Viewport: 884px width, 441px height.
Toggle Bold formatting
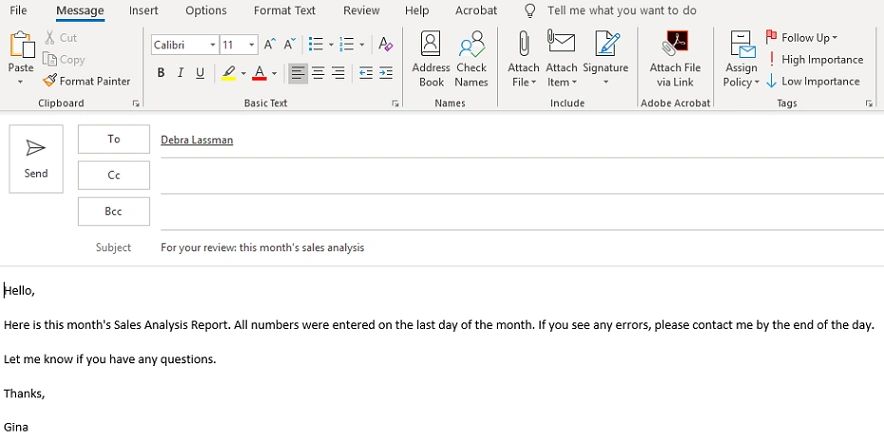click(161, 73)
